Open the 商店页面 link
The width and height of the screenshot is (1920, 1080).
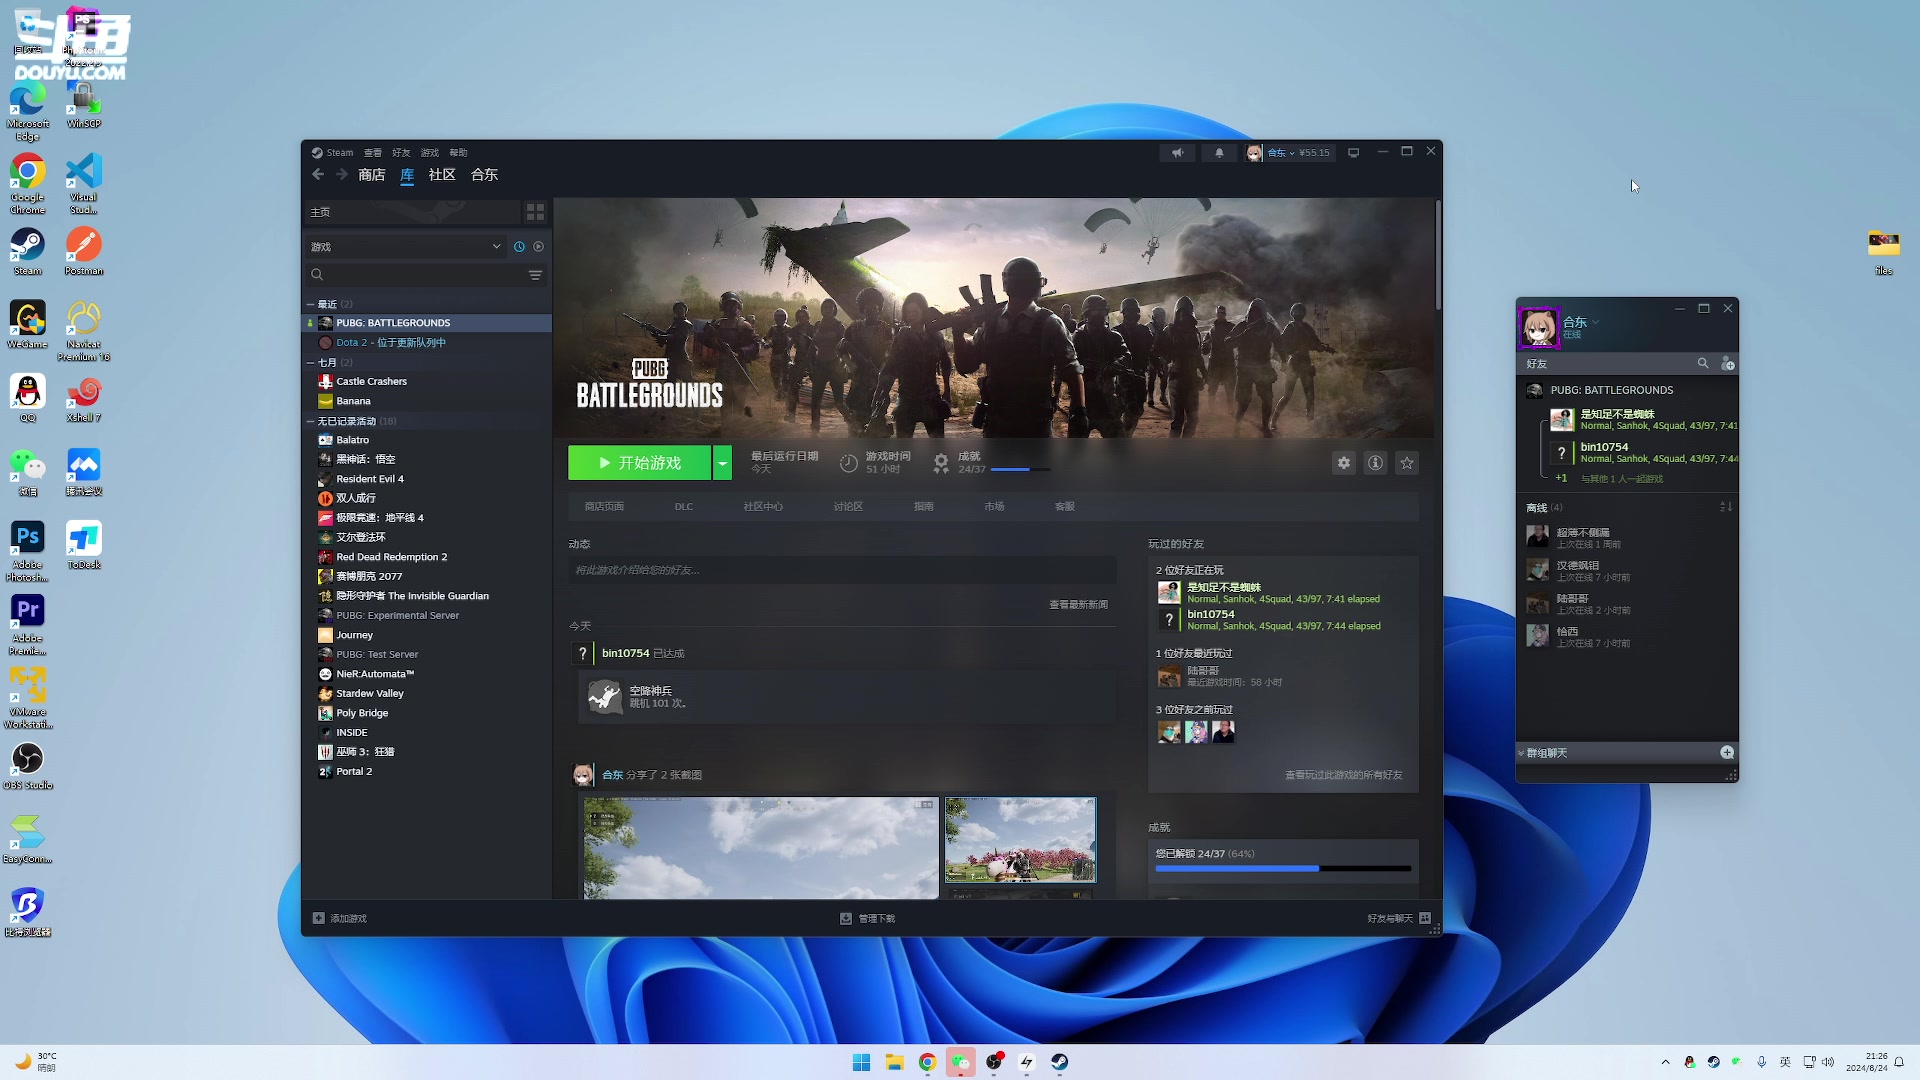click(x=604, y=507)
